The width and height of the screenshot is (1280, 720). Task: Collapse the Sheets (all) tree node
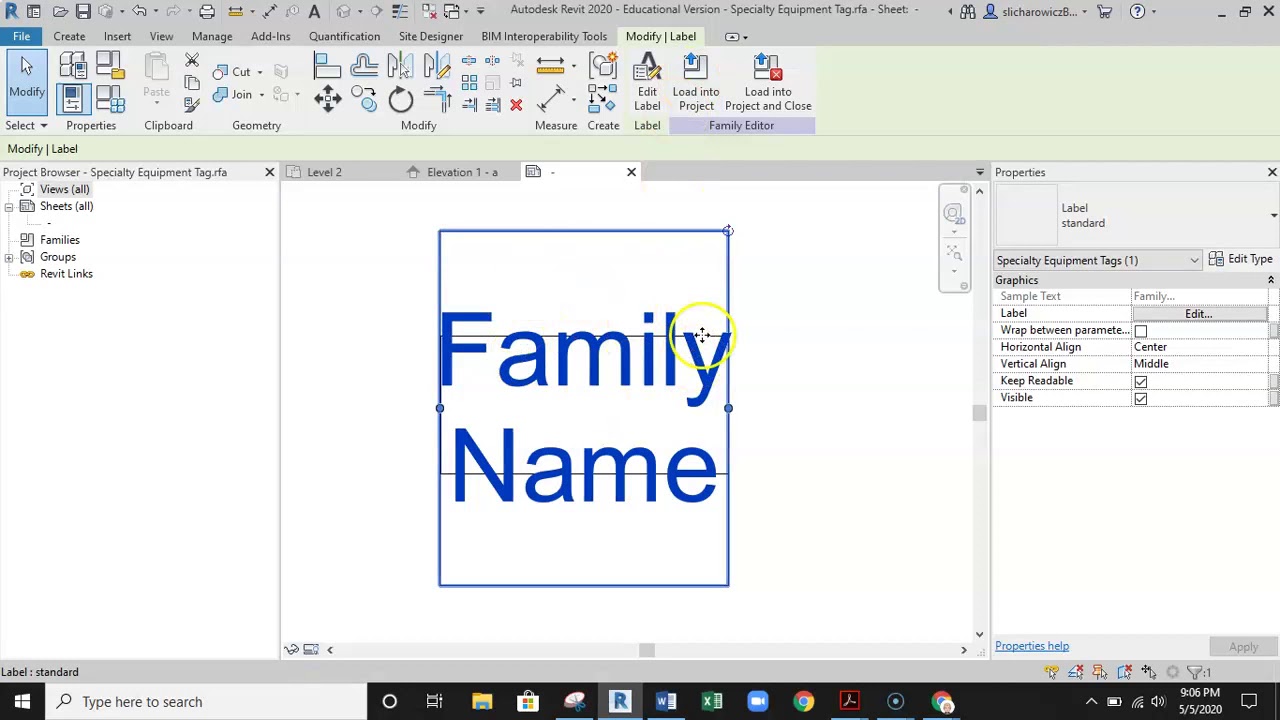[9, 206]
